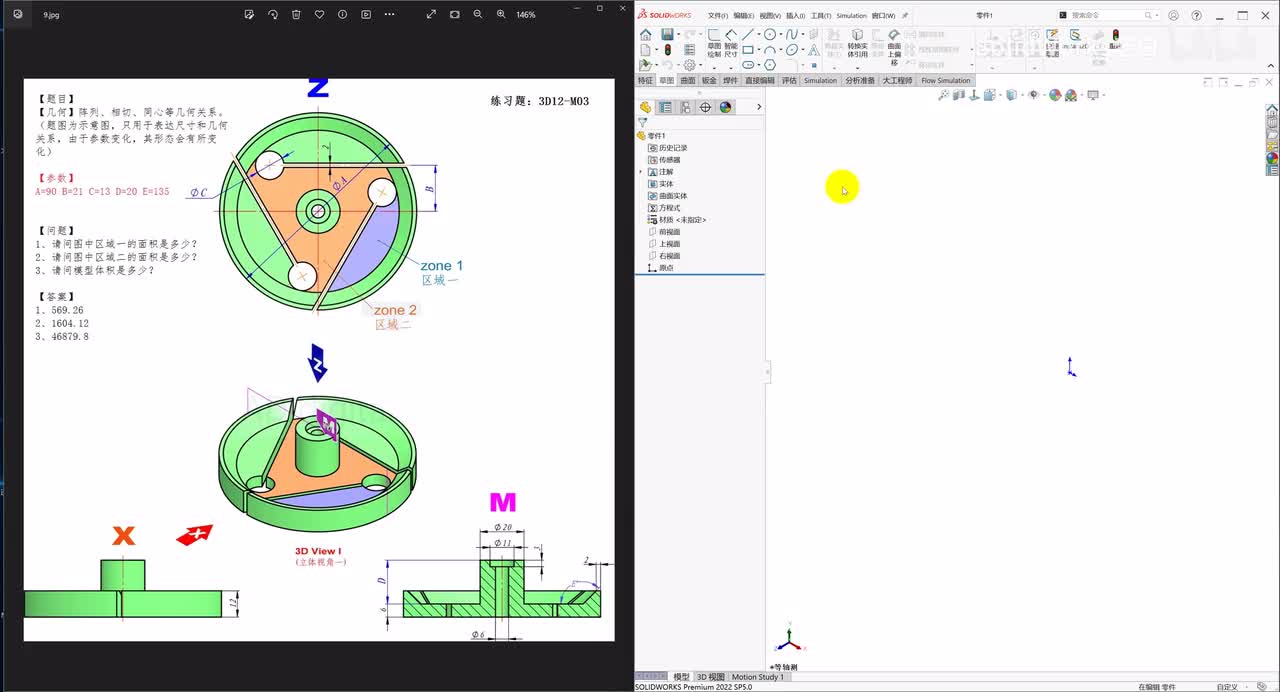Click the 146% zoom level text
The image size is (1280, 692).
pos(526,15)
